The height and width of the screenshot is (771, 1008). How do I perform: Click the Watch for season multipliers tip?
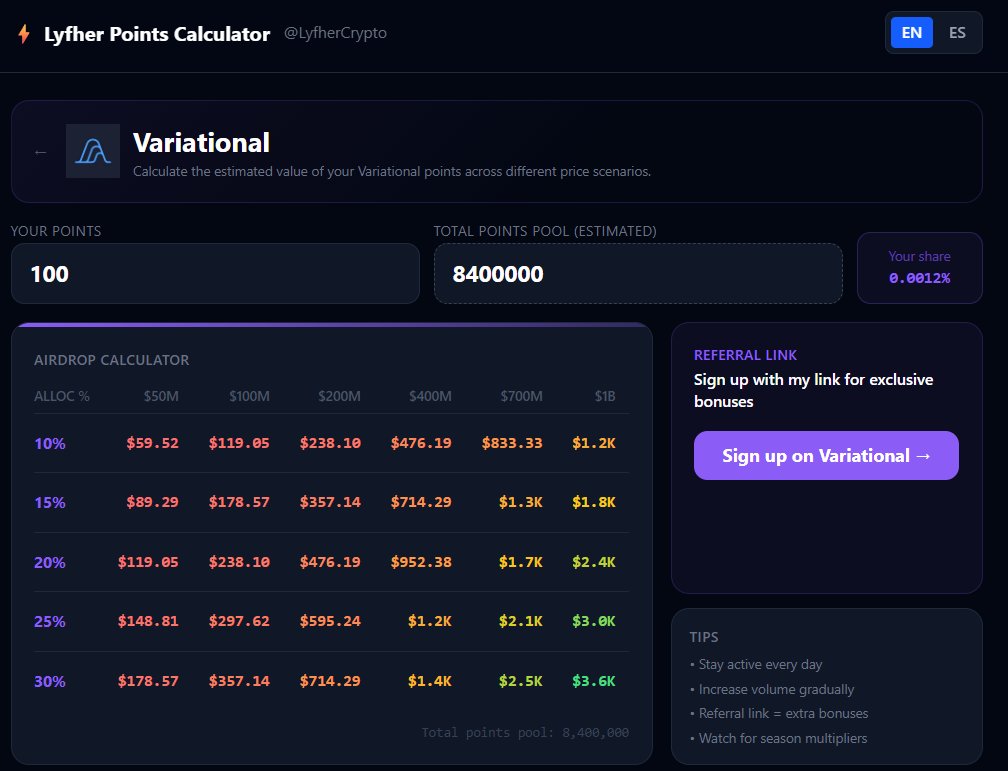tap(783, 738)
